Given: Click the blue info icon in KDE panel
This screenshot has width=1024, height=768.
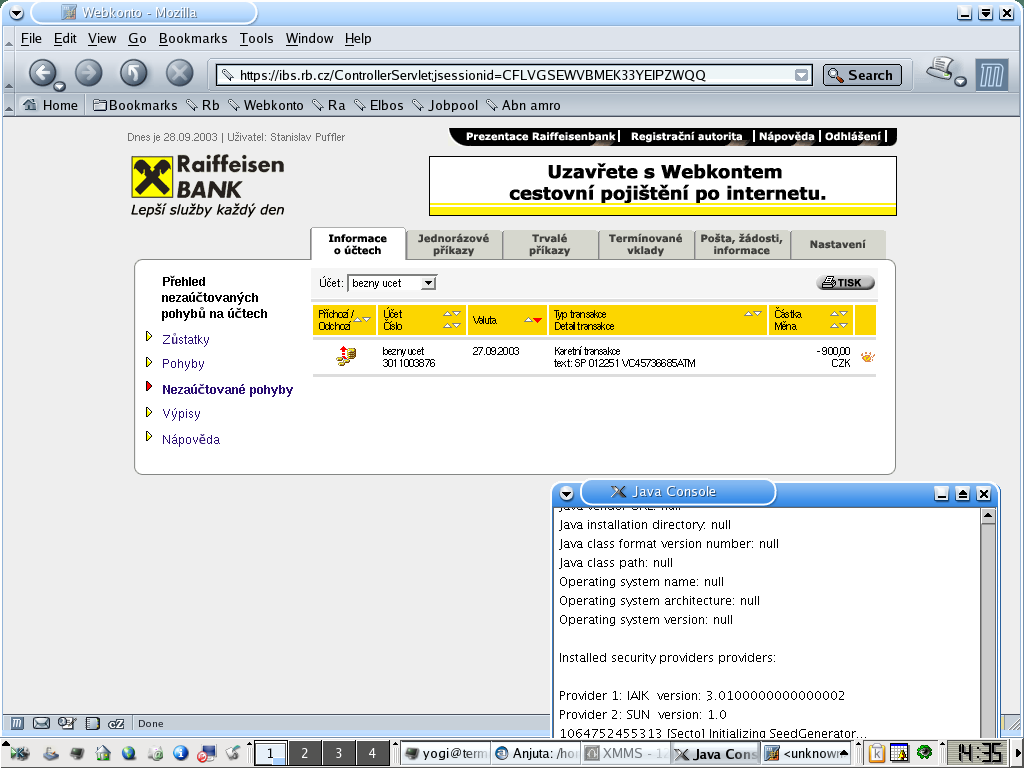Looking at the screenshot, I should [181, 753].
